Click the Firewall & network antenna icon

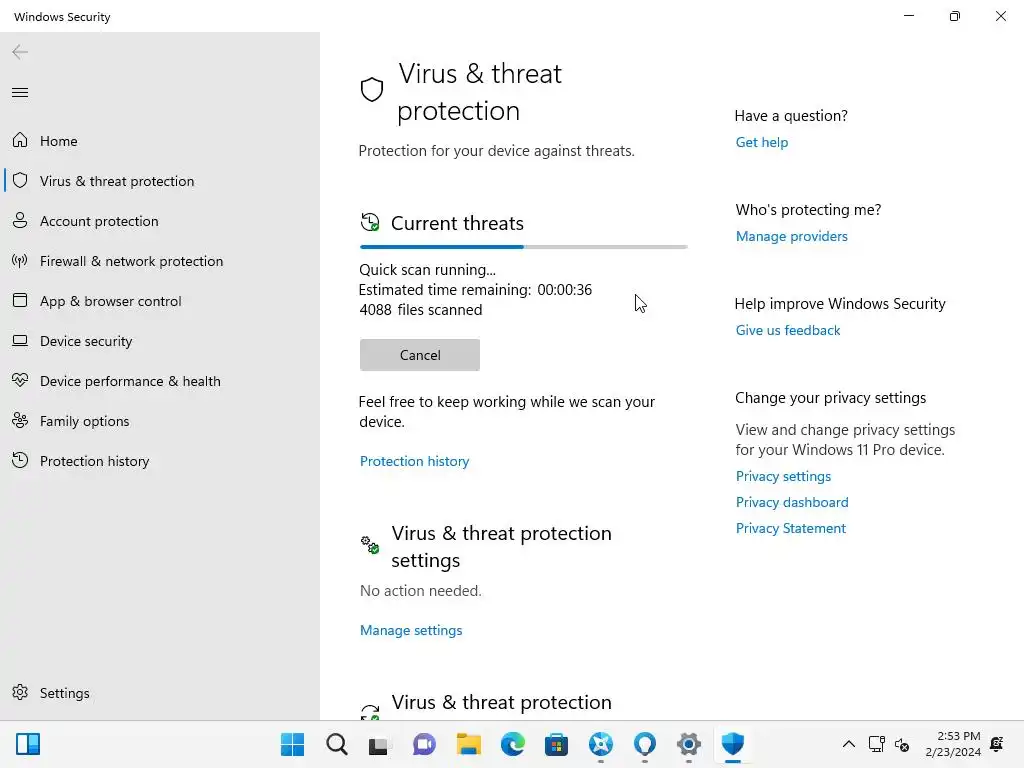tap(20, 261)
